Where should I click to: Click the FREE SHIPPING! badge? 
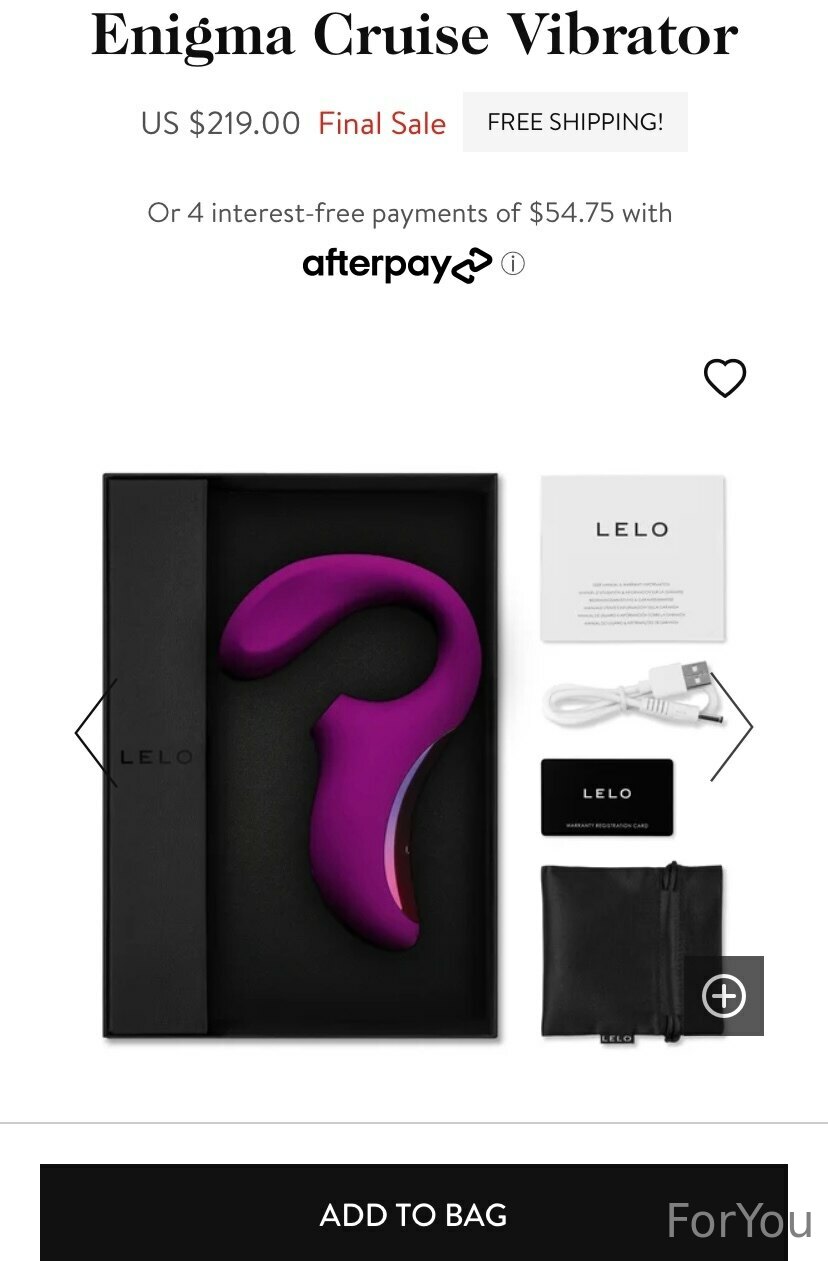click(x=575, y=122)
